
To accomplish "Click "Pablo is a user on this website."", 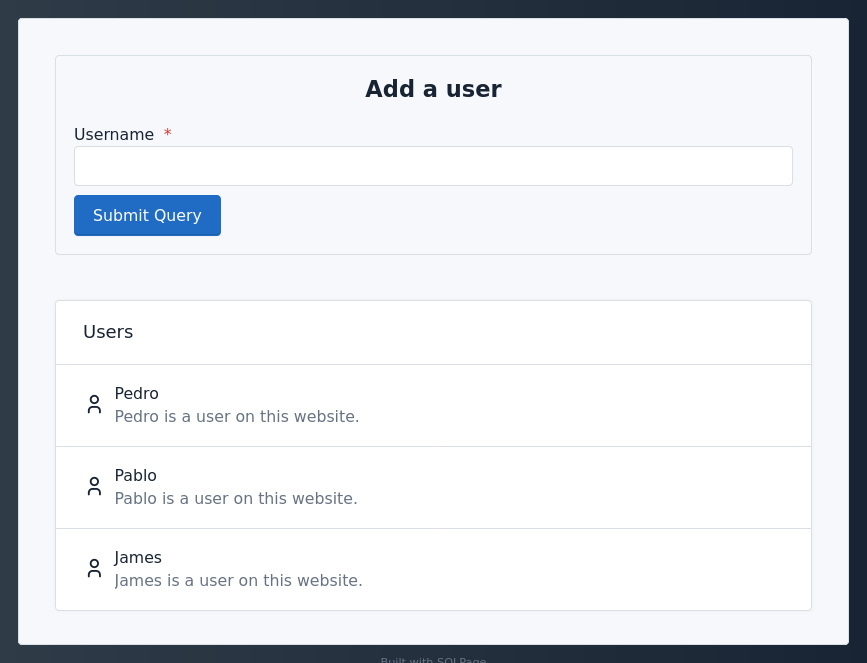I will tap(235, 498).
